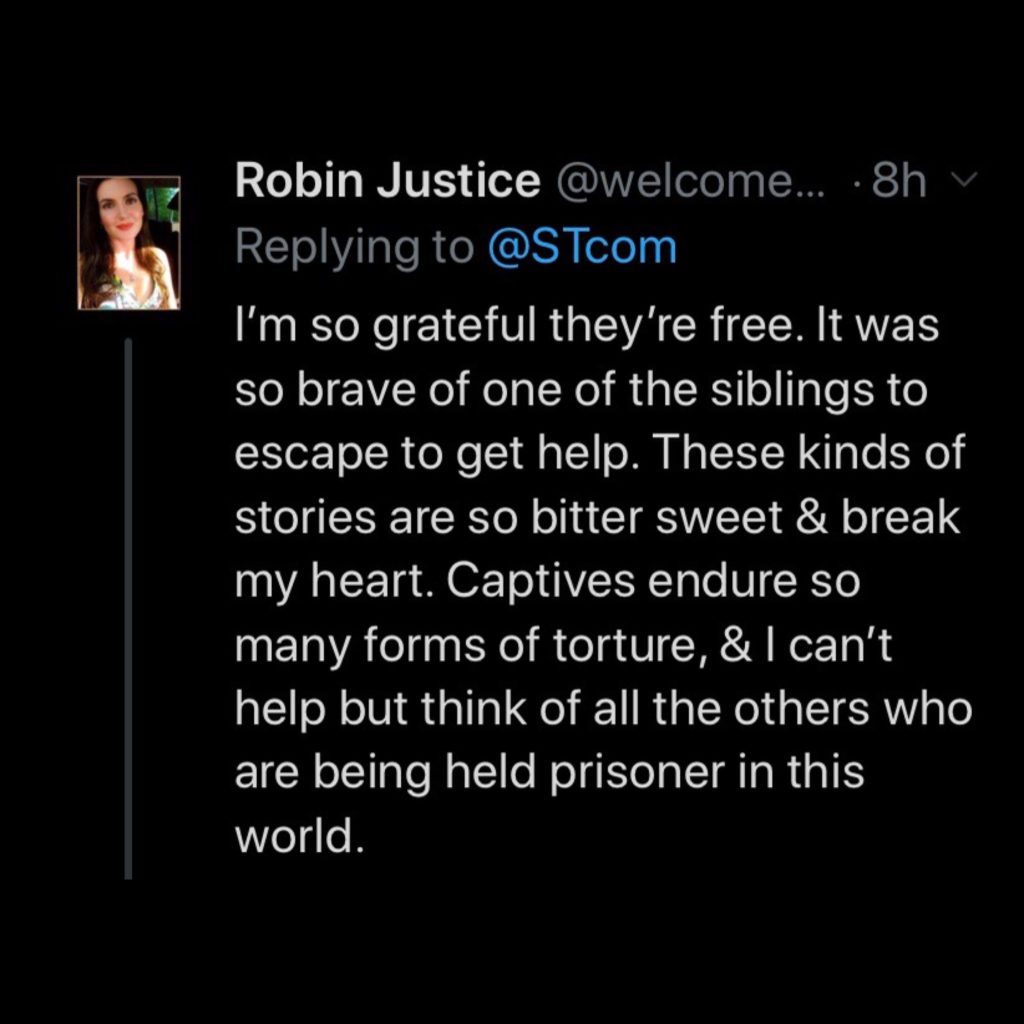Open the @STcom mention link
This screenshot has height=1024, width=1024.
tap(582, 247)
